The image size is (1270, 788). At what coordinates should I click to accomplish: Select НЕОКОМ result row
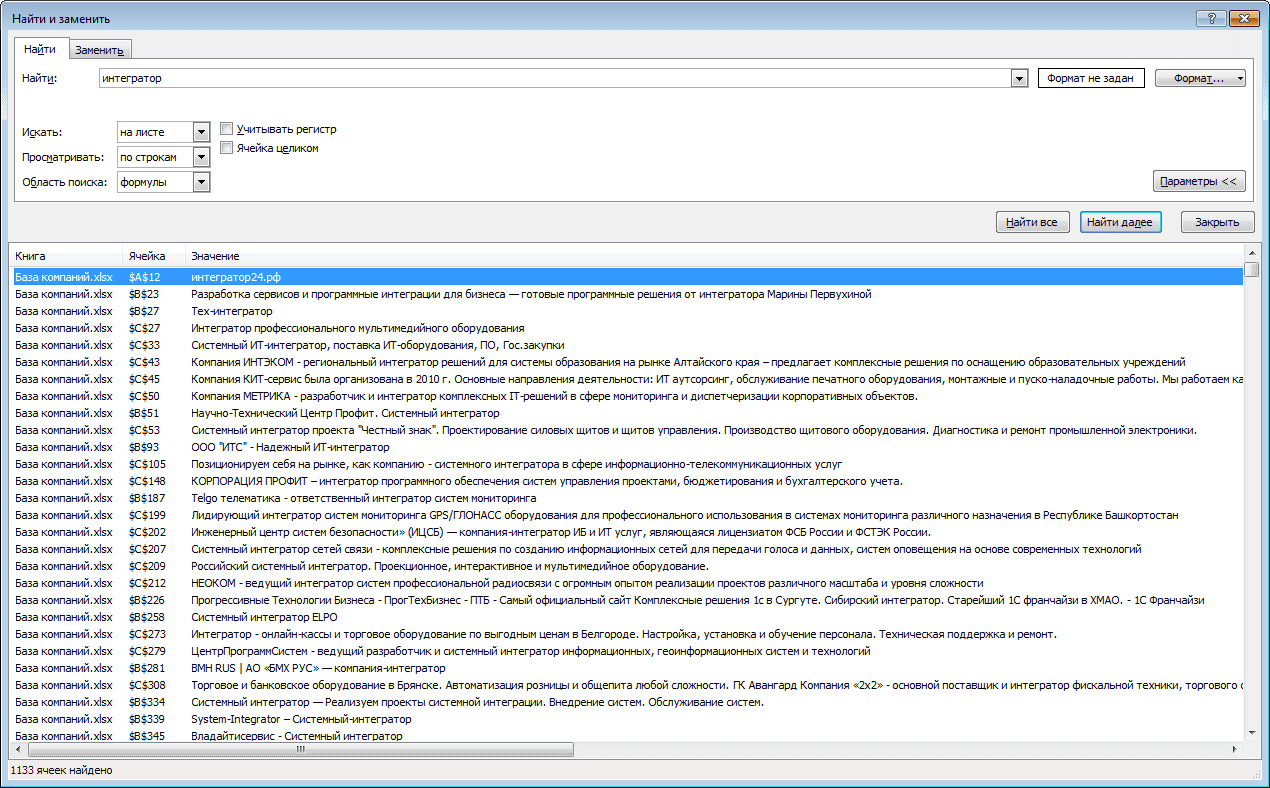626,583
